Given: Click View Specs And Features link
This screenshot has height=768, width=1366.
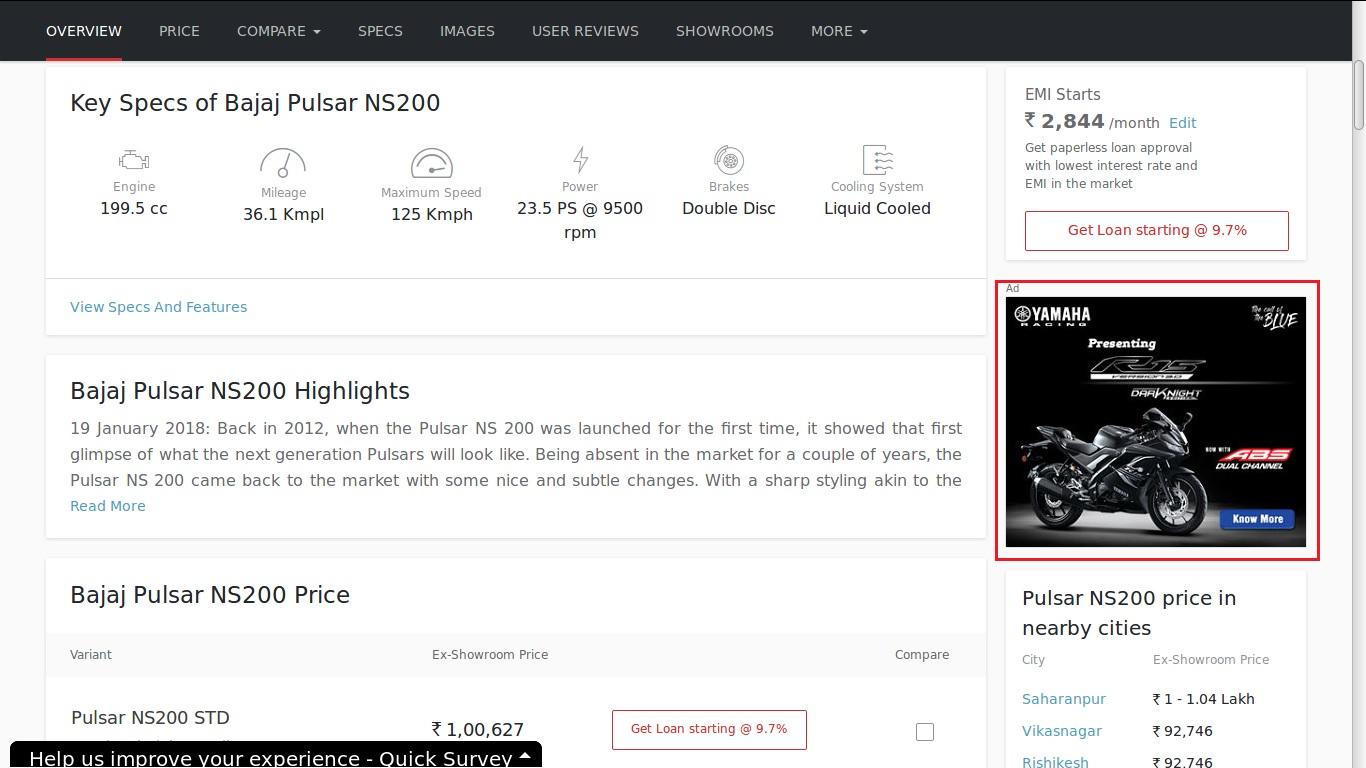Looking at the screenshot, I should [158, 307].
